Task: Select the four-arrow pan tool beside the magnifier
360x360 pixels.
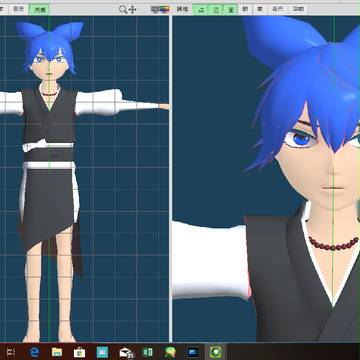Action: click(x=132, y=10)
